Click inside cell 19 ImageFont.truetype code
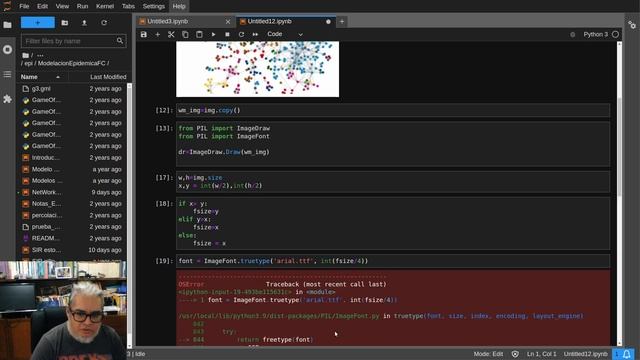Image resolution: width=640 pixels, height=360 pixels. tap(393, 261)
